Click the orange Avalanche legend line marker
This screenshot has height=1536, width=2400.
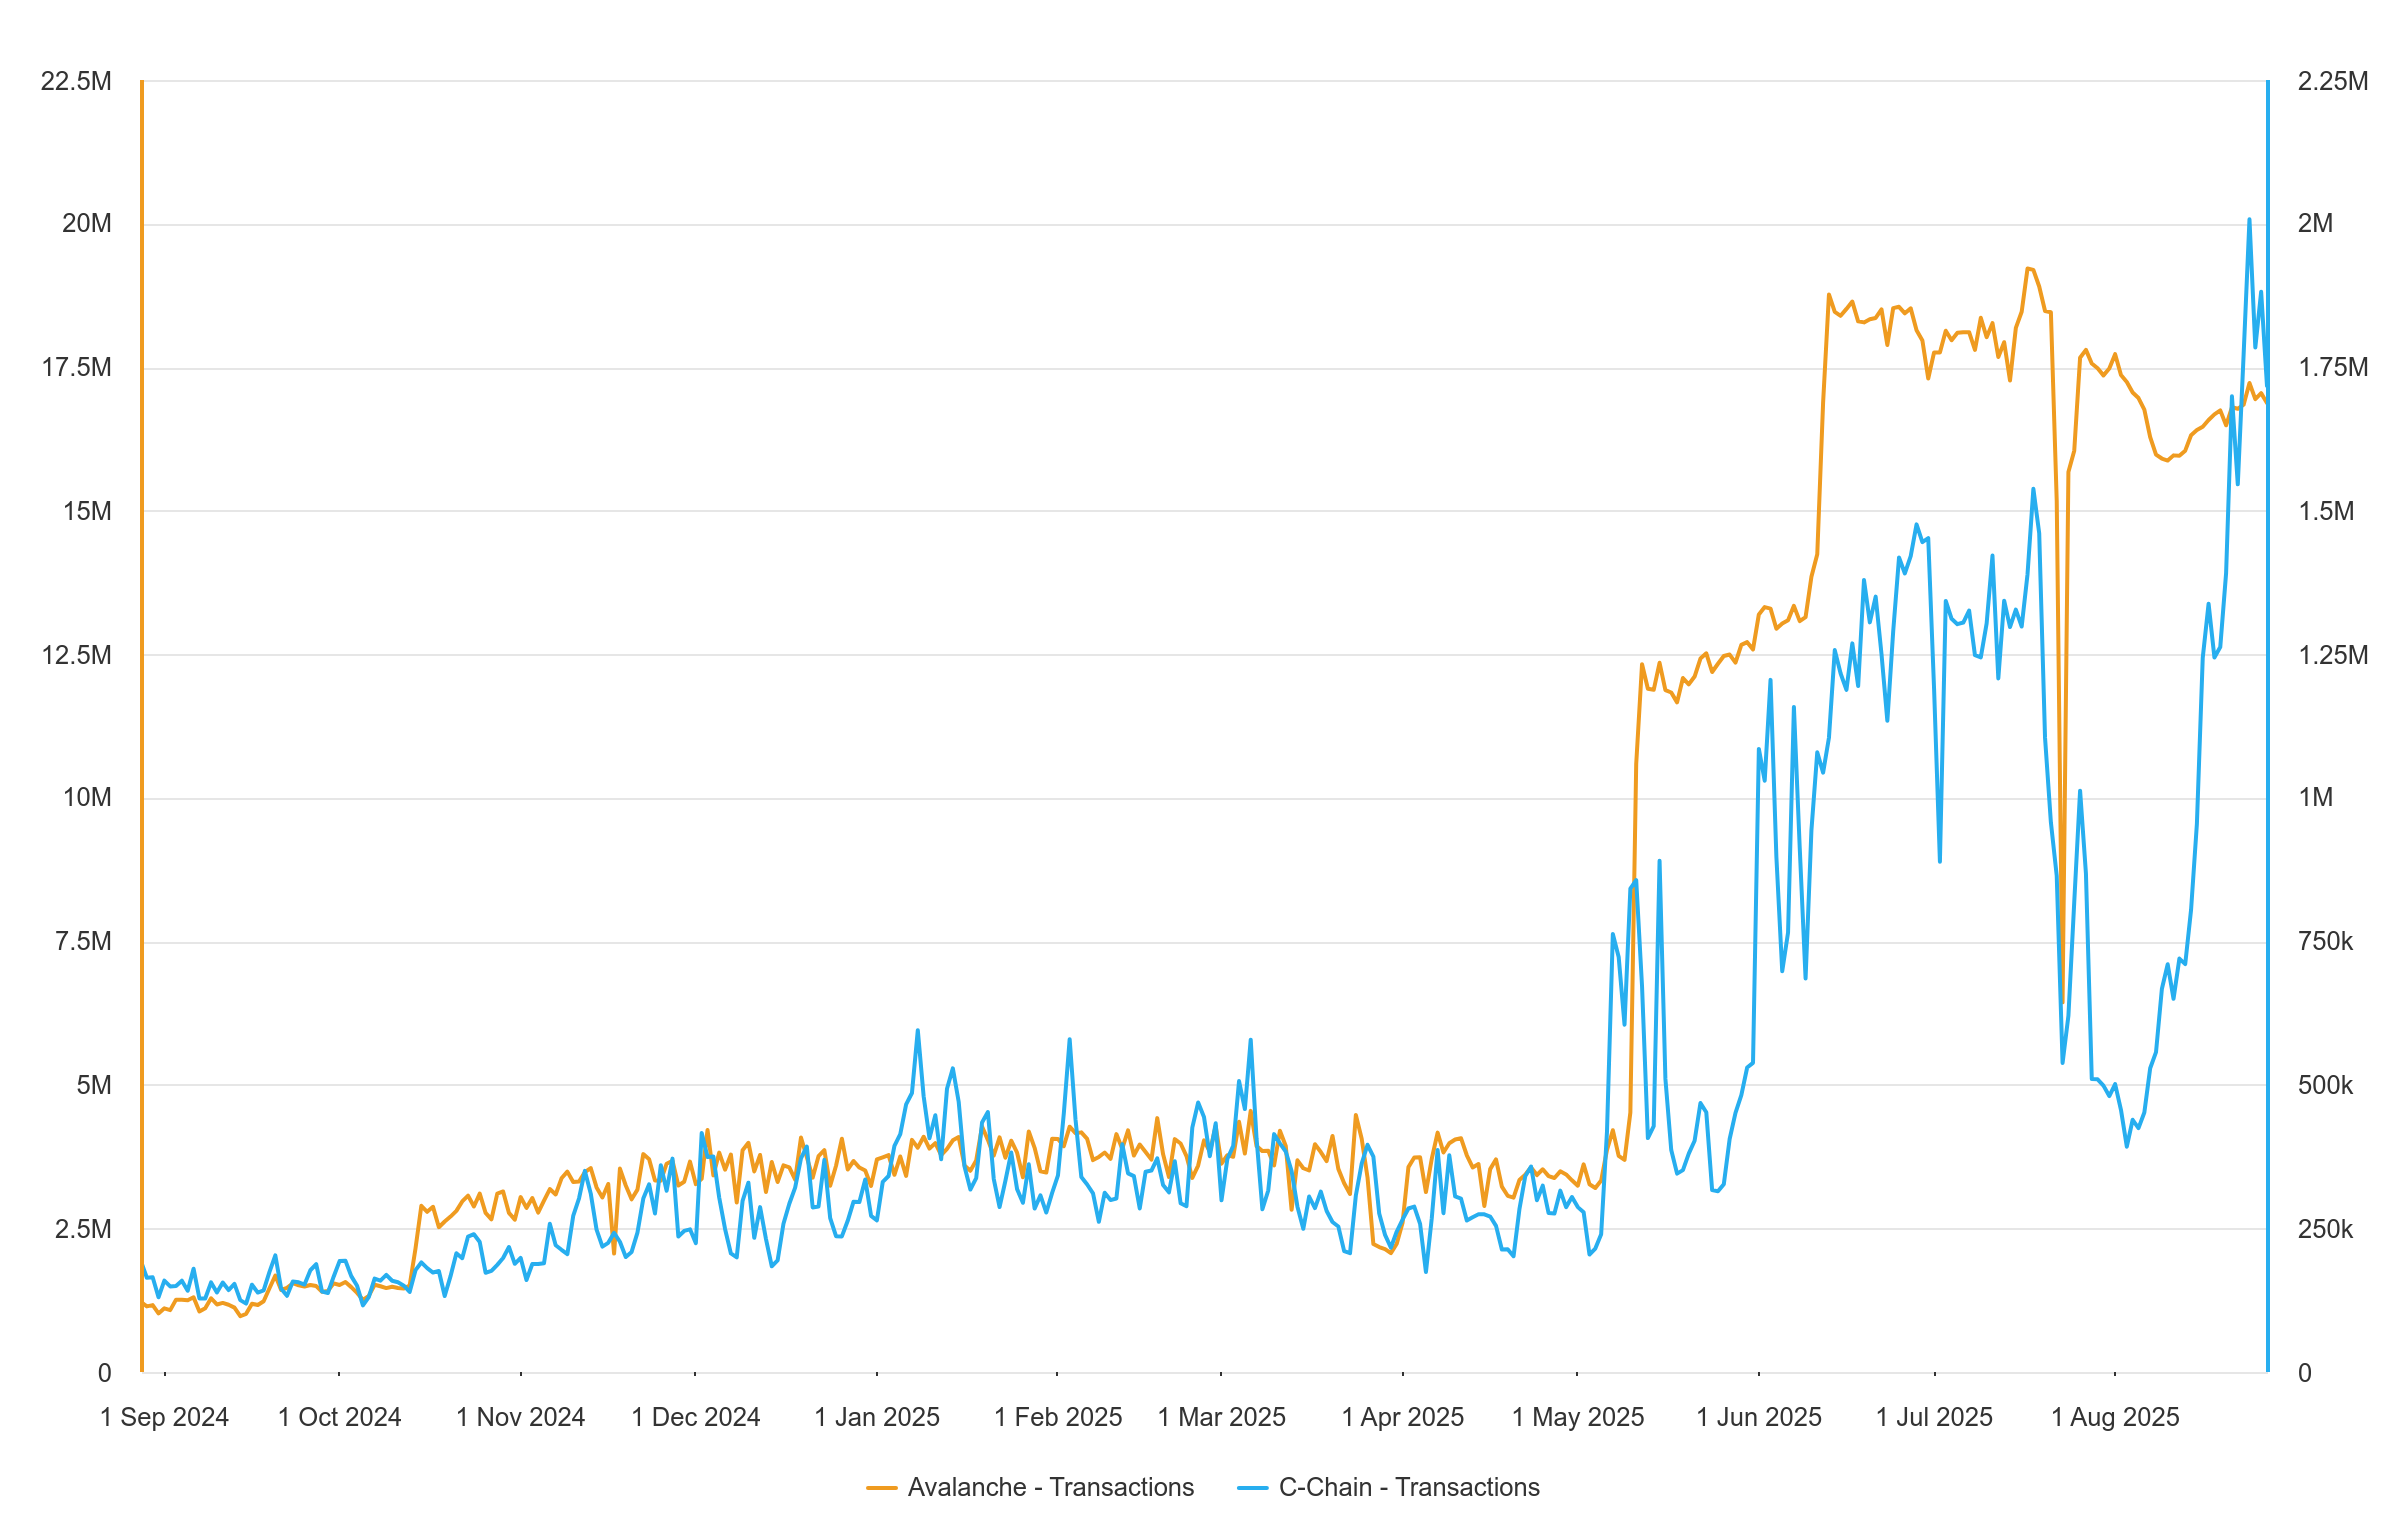pos(881,1488)
